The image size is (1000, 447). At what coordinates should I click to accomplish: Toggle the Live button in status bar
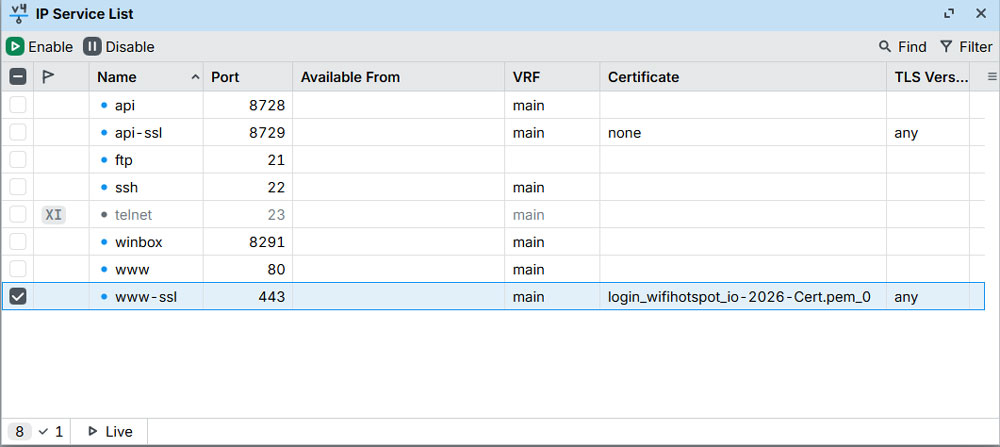coord(110,432)
